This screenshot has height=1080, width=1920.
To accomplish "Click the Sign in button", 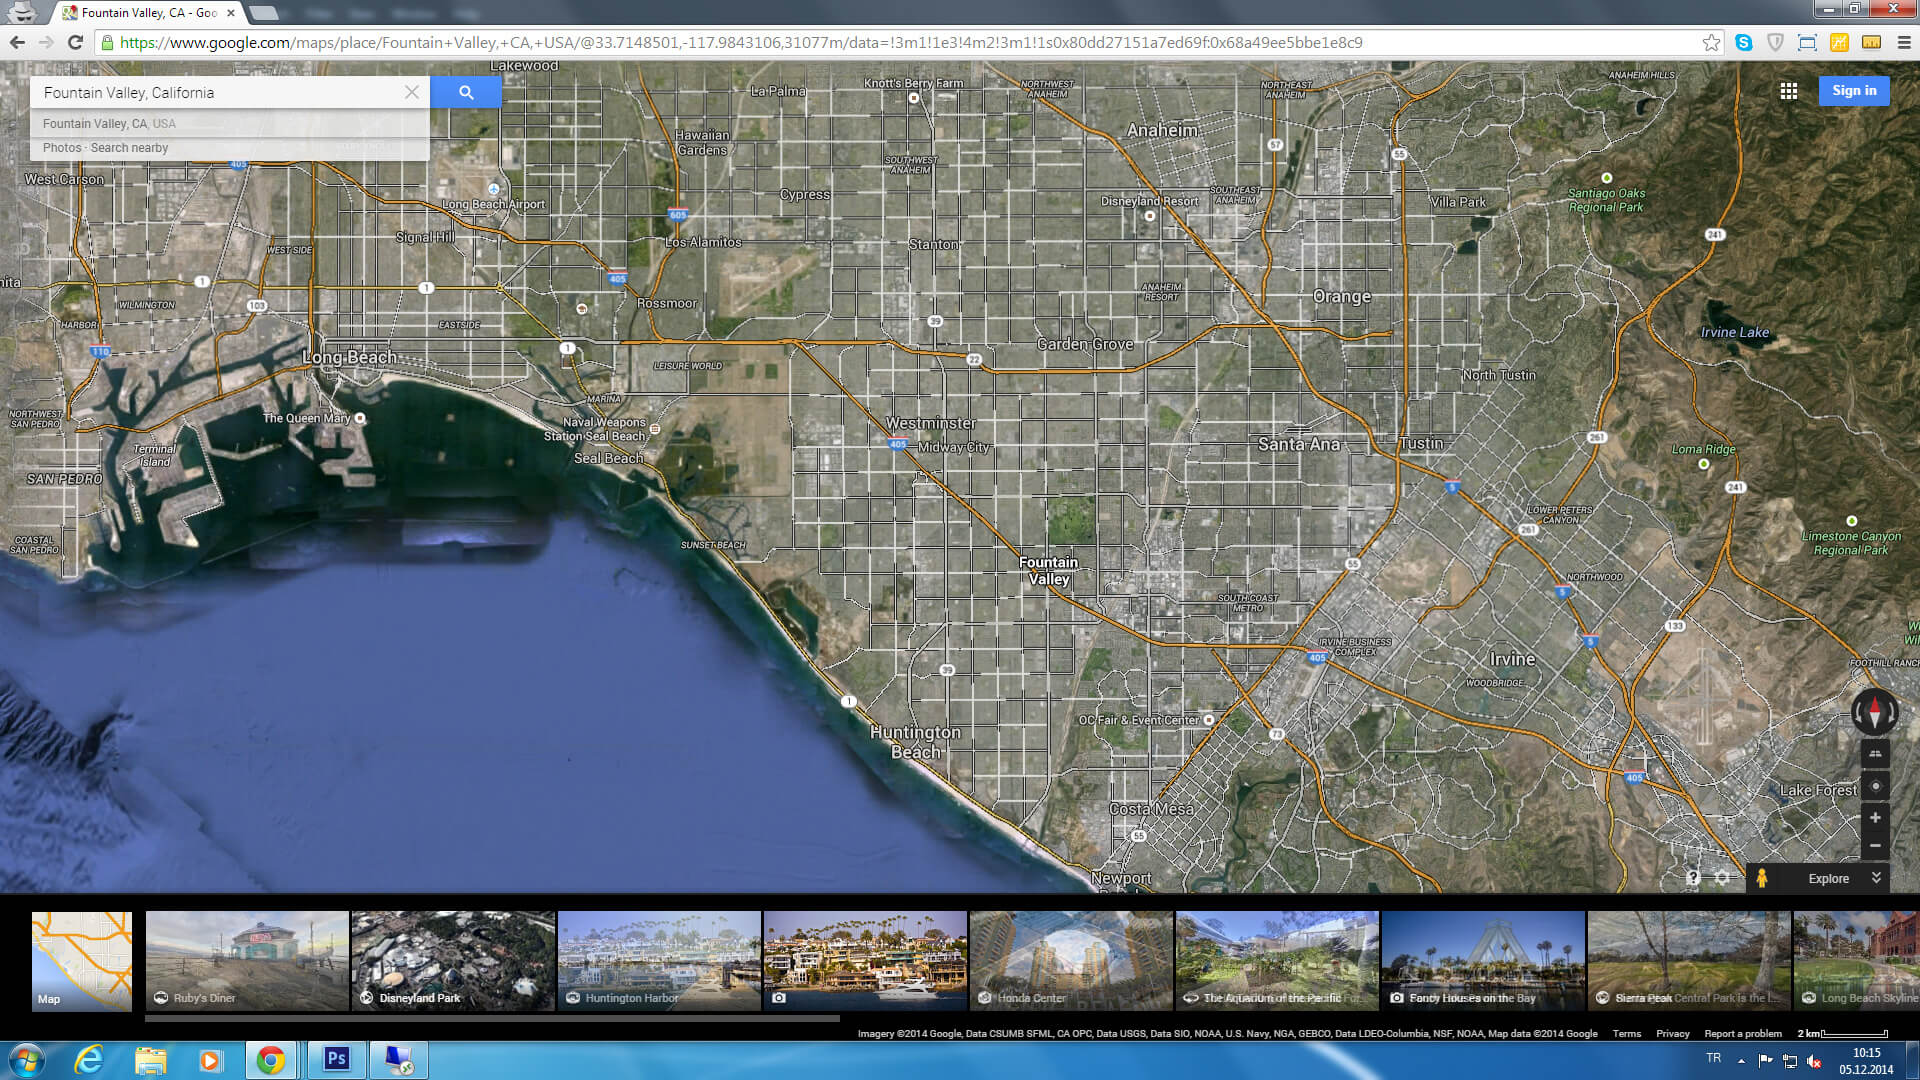I will [x=1854, y=91].
